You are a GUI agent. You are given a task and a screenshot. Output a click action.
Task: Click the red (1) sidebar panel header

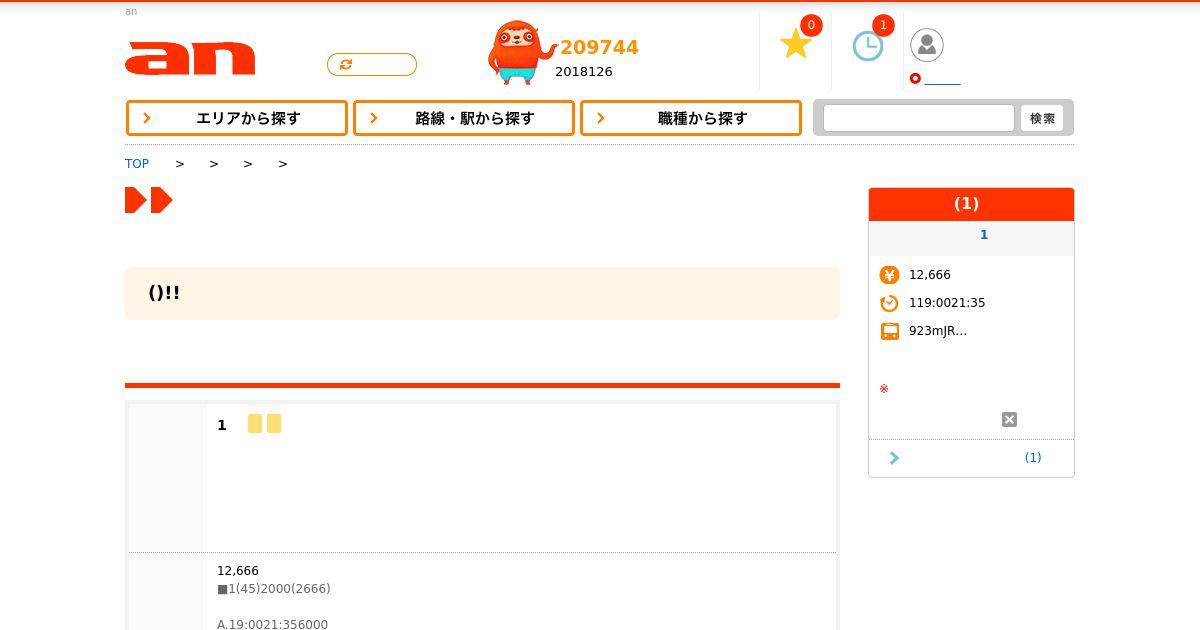point(971,204)
